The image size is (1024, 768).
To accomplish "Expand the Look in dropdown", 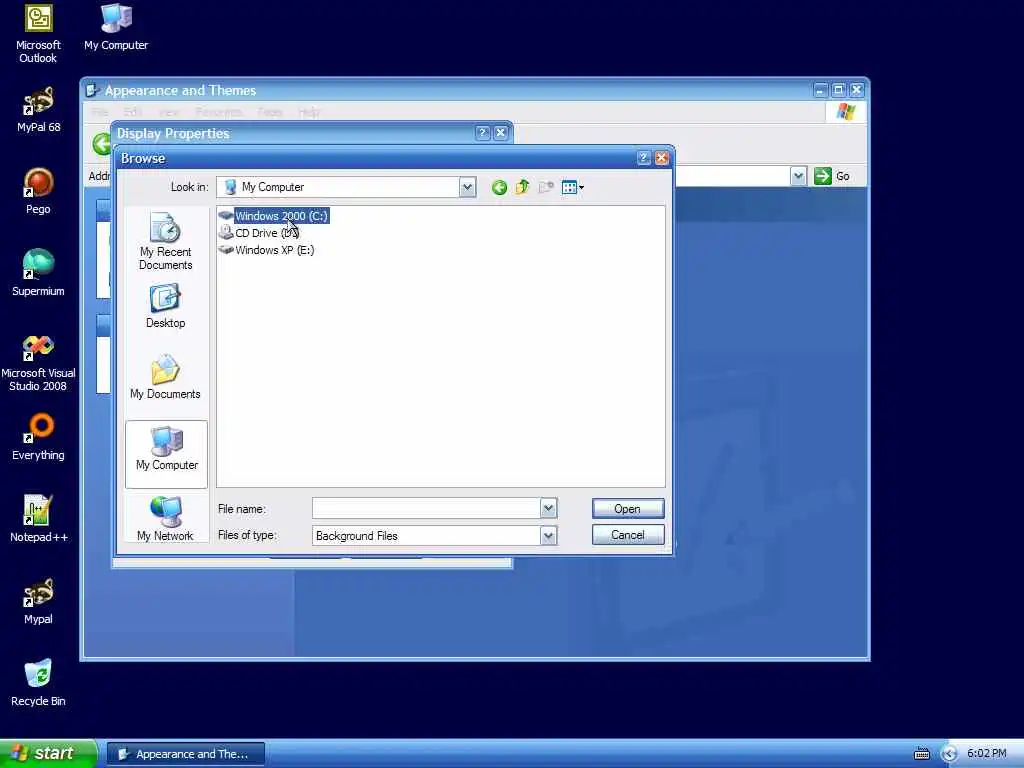I will click(x=467, y=187).
